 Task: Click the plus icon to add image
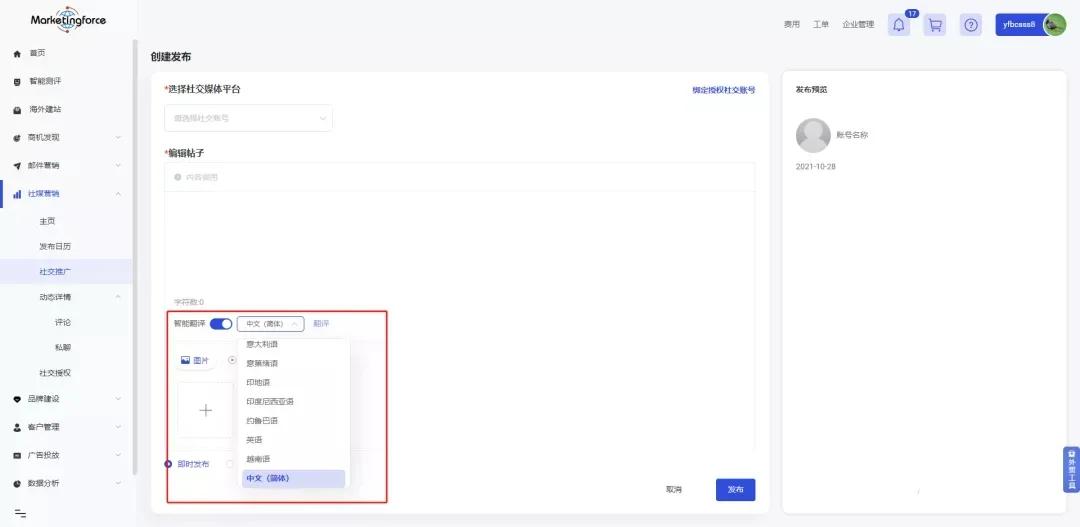tap(205, 411)
